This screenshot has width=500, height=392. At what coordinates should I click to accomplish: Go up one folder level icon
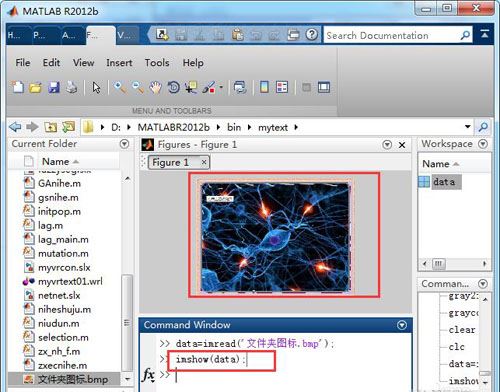pyautogui.click(x=51, y=127)
